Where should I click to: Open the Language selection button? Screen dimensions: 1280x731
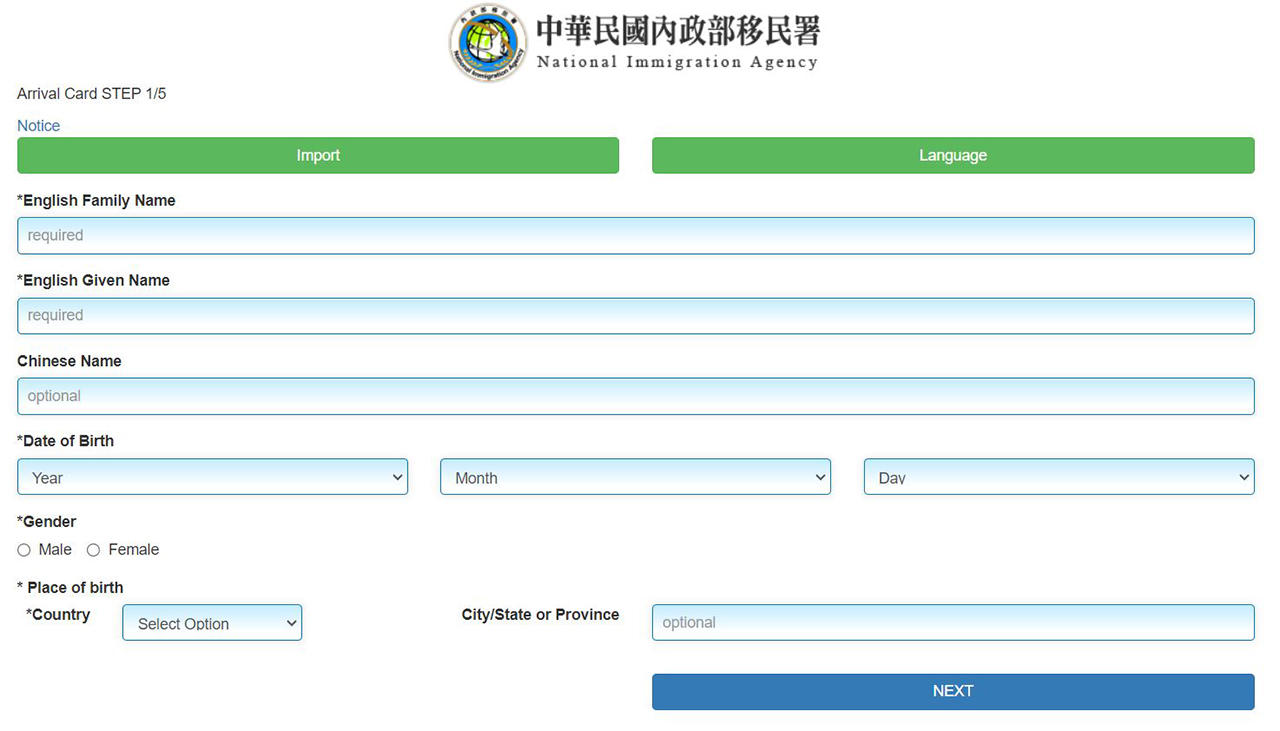pos(953,155)
